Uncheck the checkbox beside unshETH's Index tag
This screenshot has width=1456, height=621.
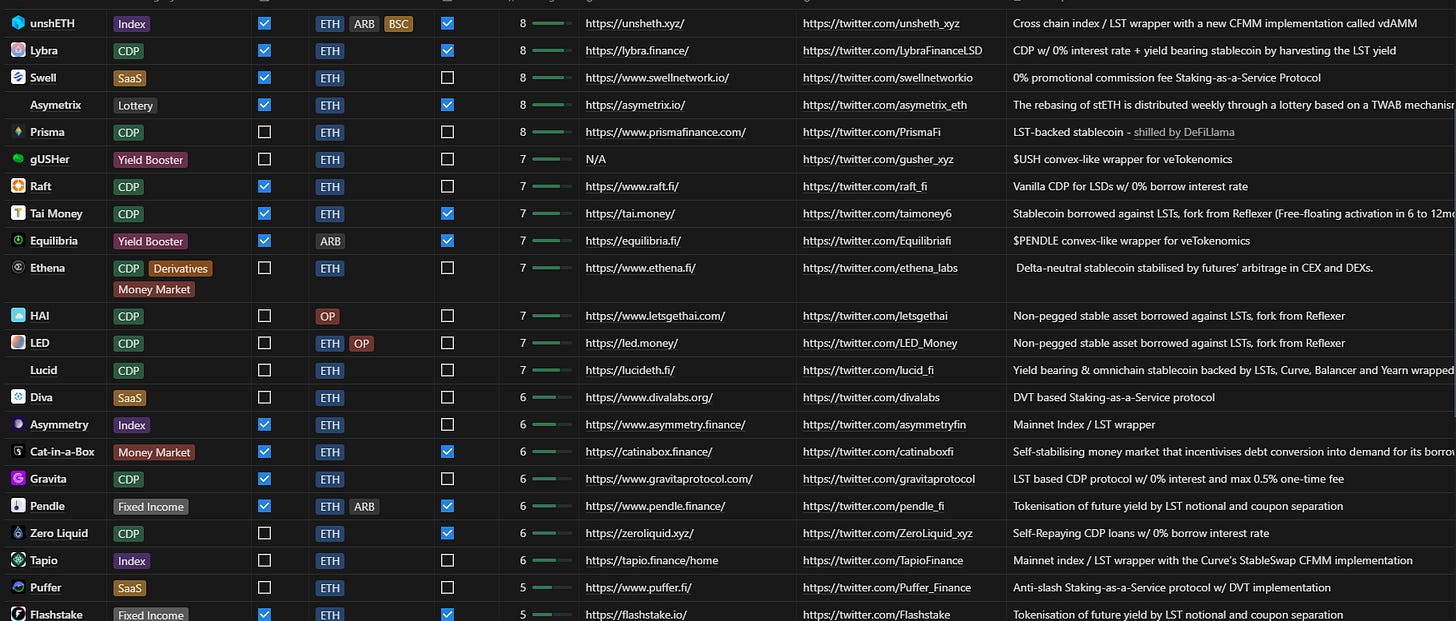264,23
